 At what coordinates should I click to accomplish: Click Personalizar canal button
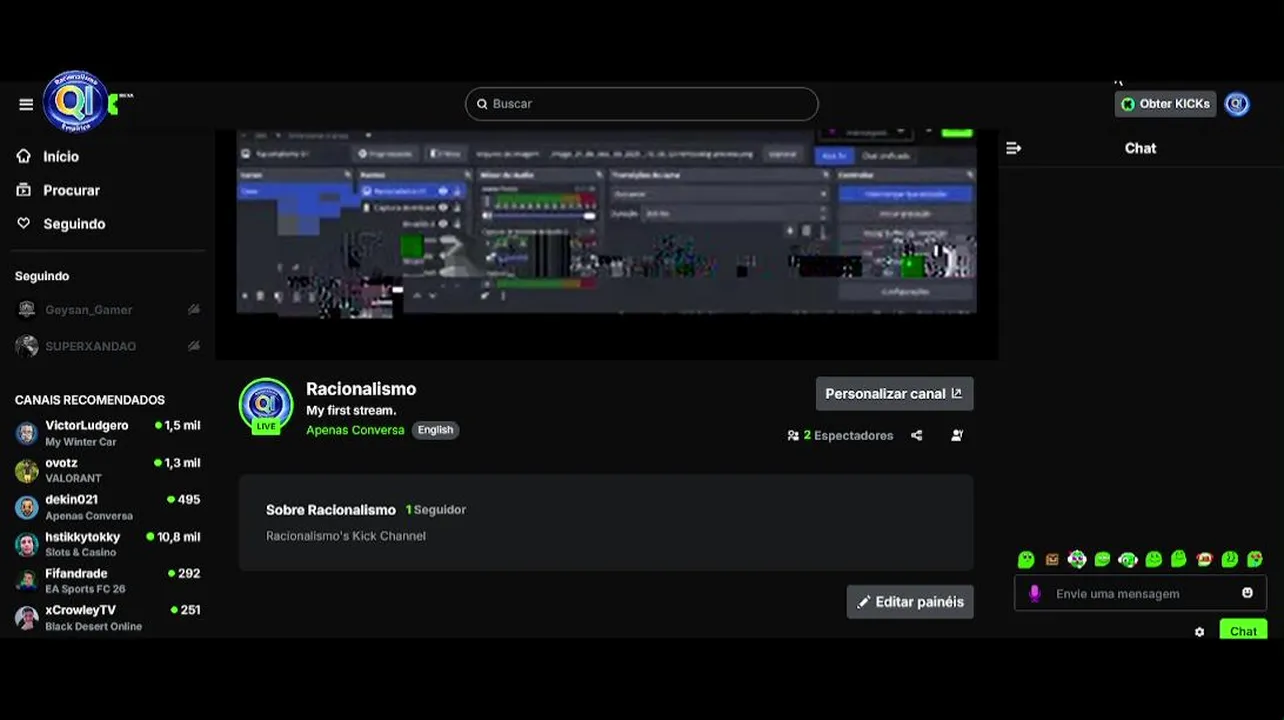[894, 394]
